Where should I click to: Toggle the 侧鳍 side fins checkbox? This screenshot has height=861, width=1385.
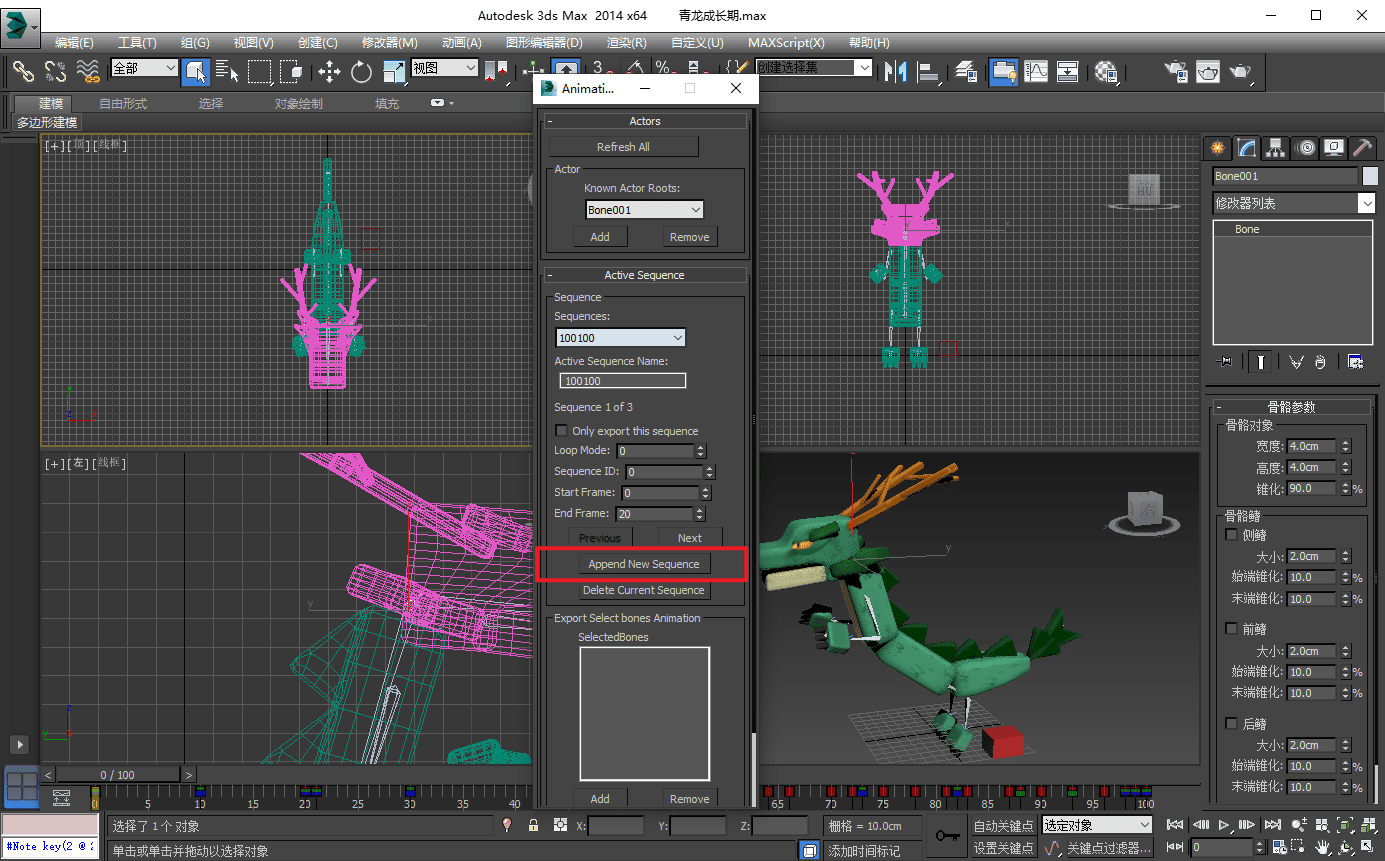tap(1232, 535)
